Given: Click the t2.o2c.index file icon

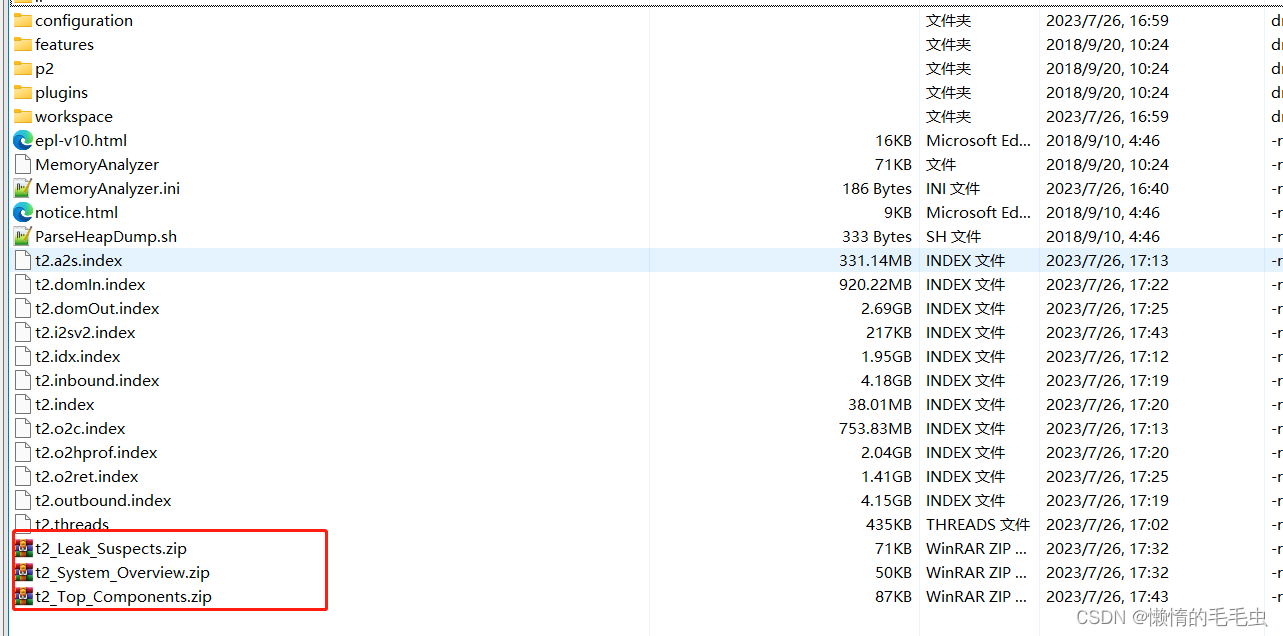Looking at the screenshot, I should 22,428.
